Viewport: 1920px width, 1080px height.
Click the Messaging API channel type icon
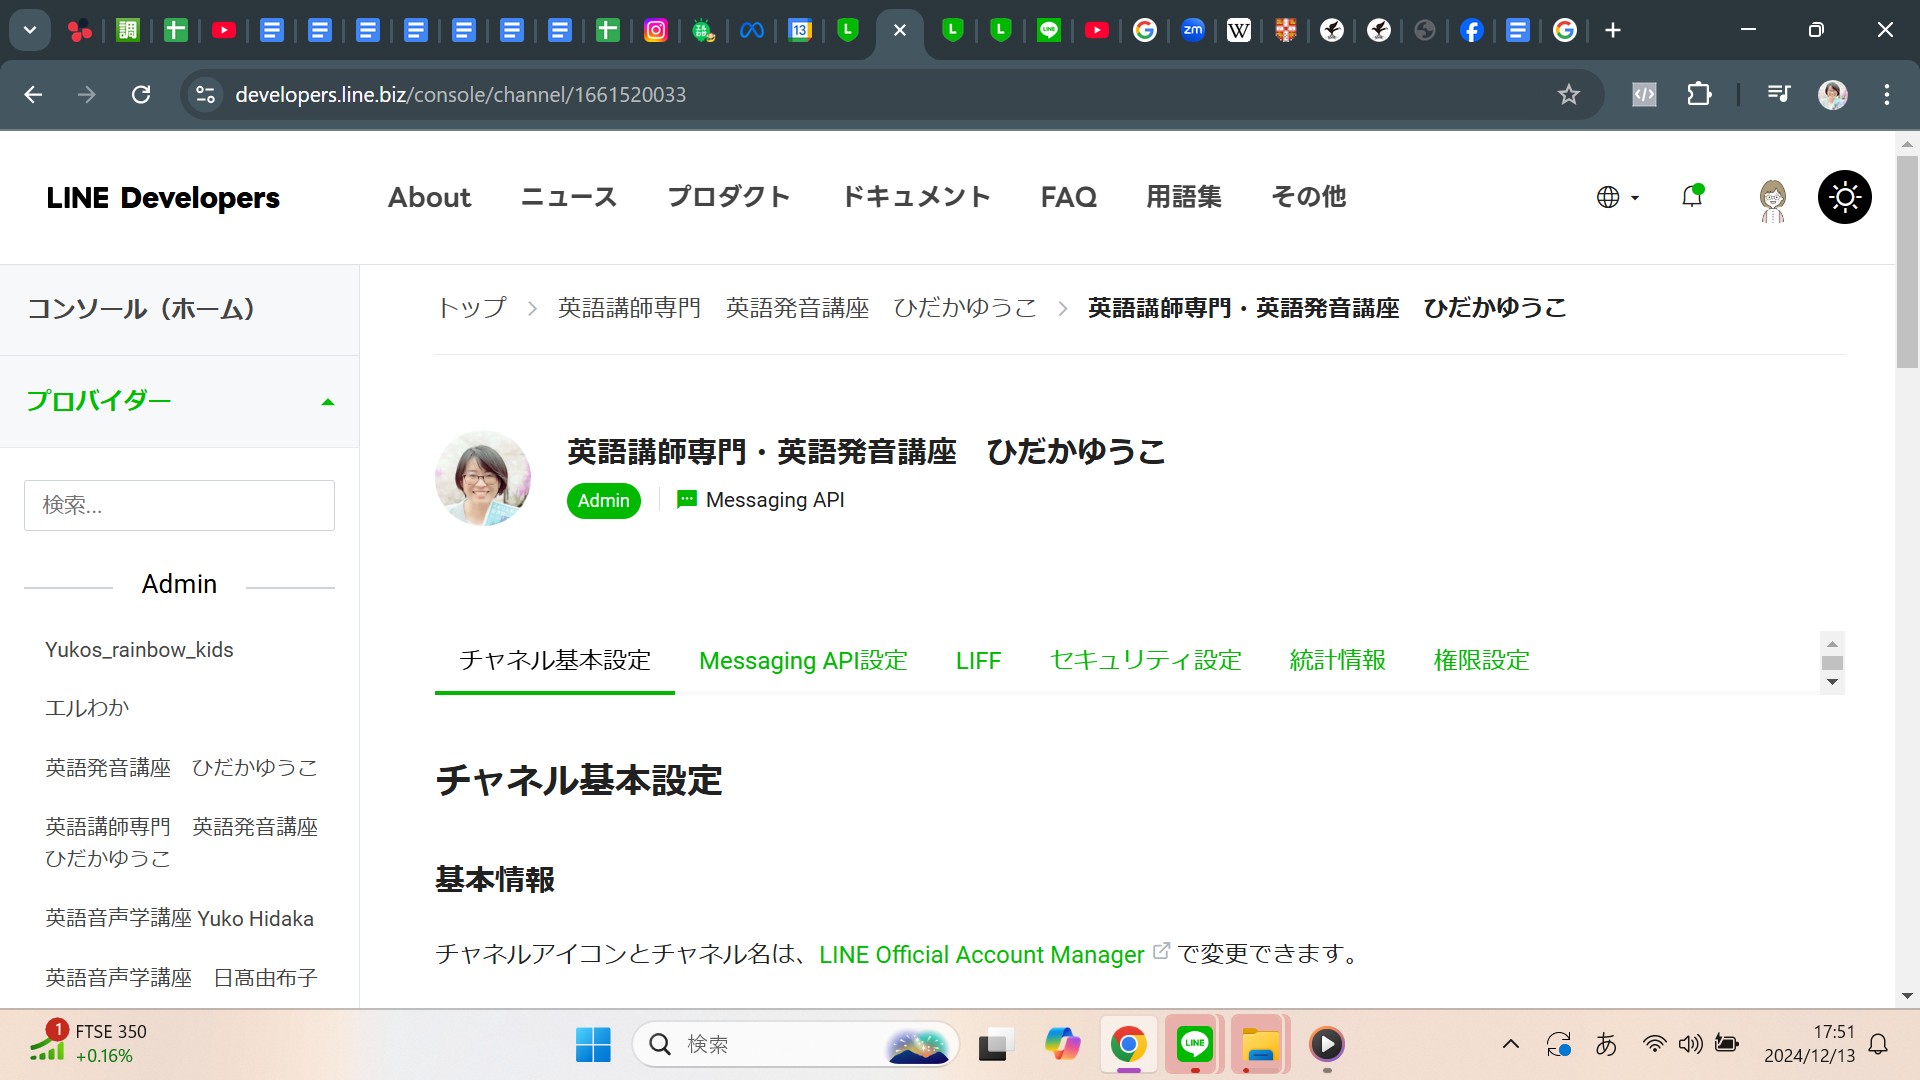[686, 499]
